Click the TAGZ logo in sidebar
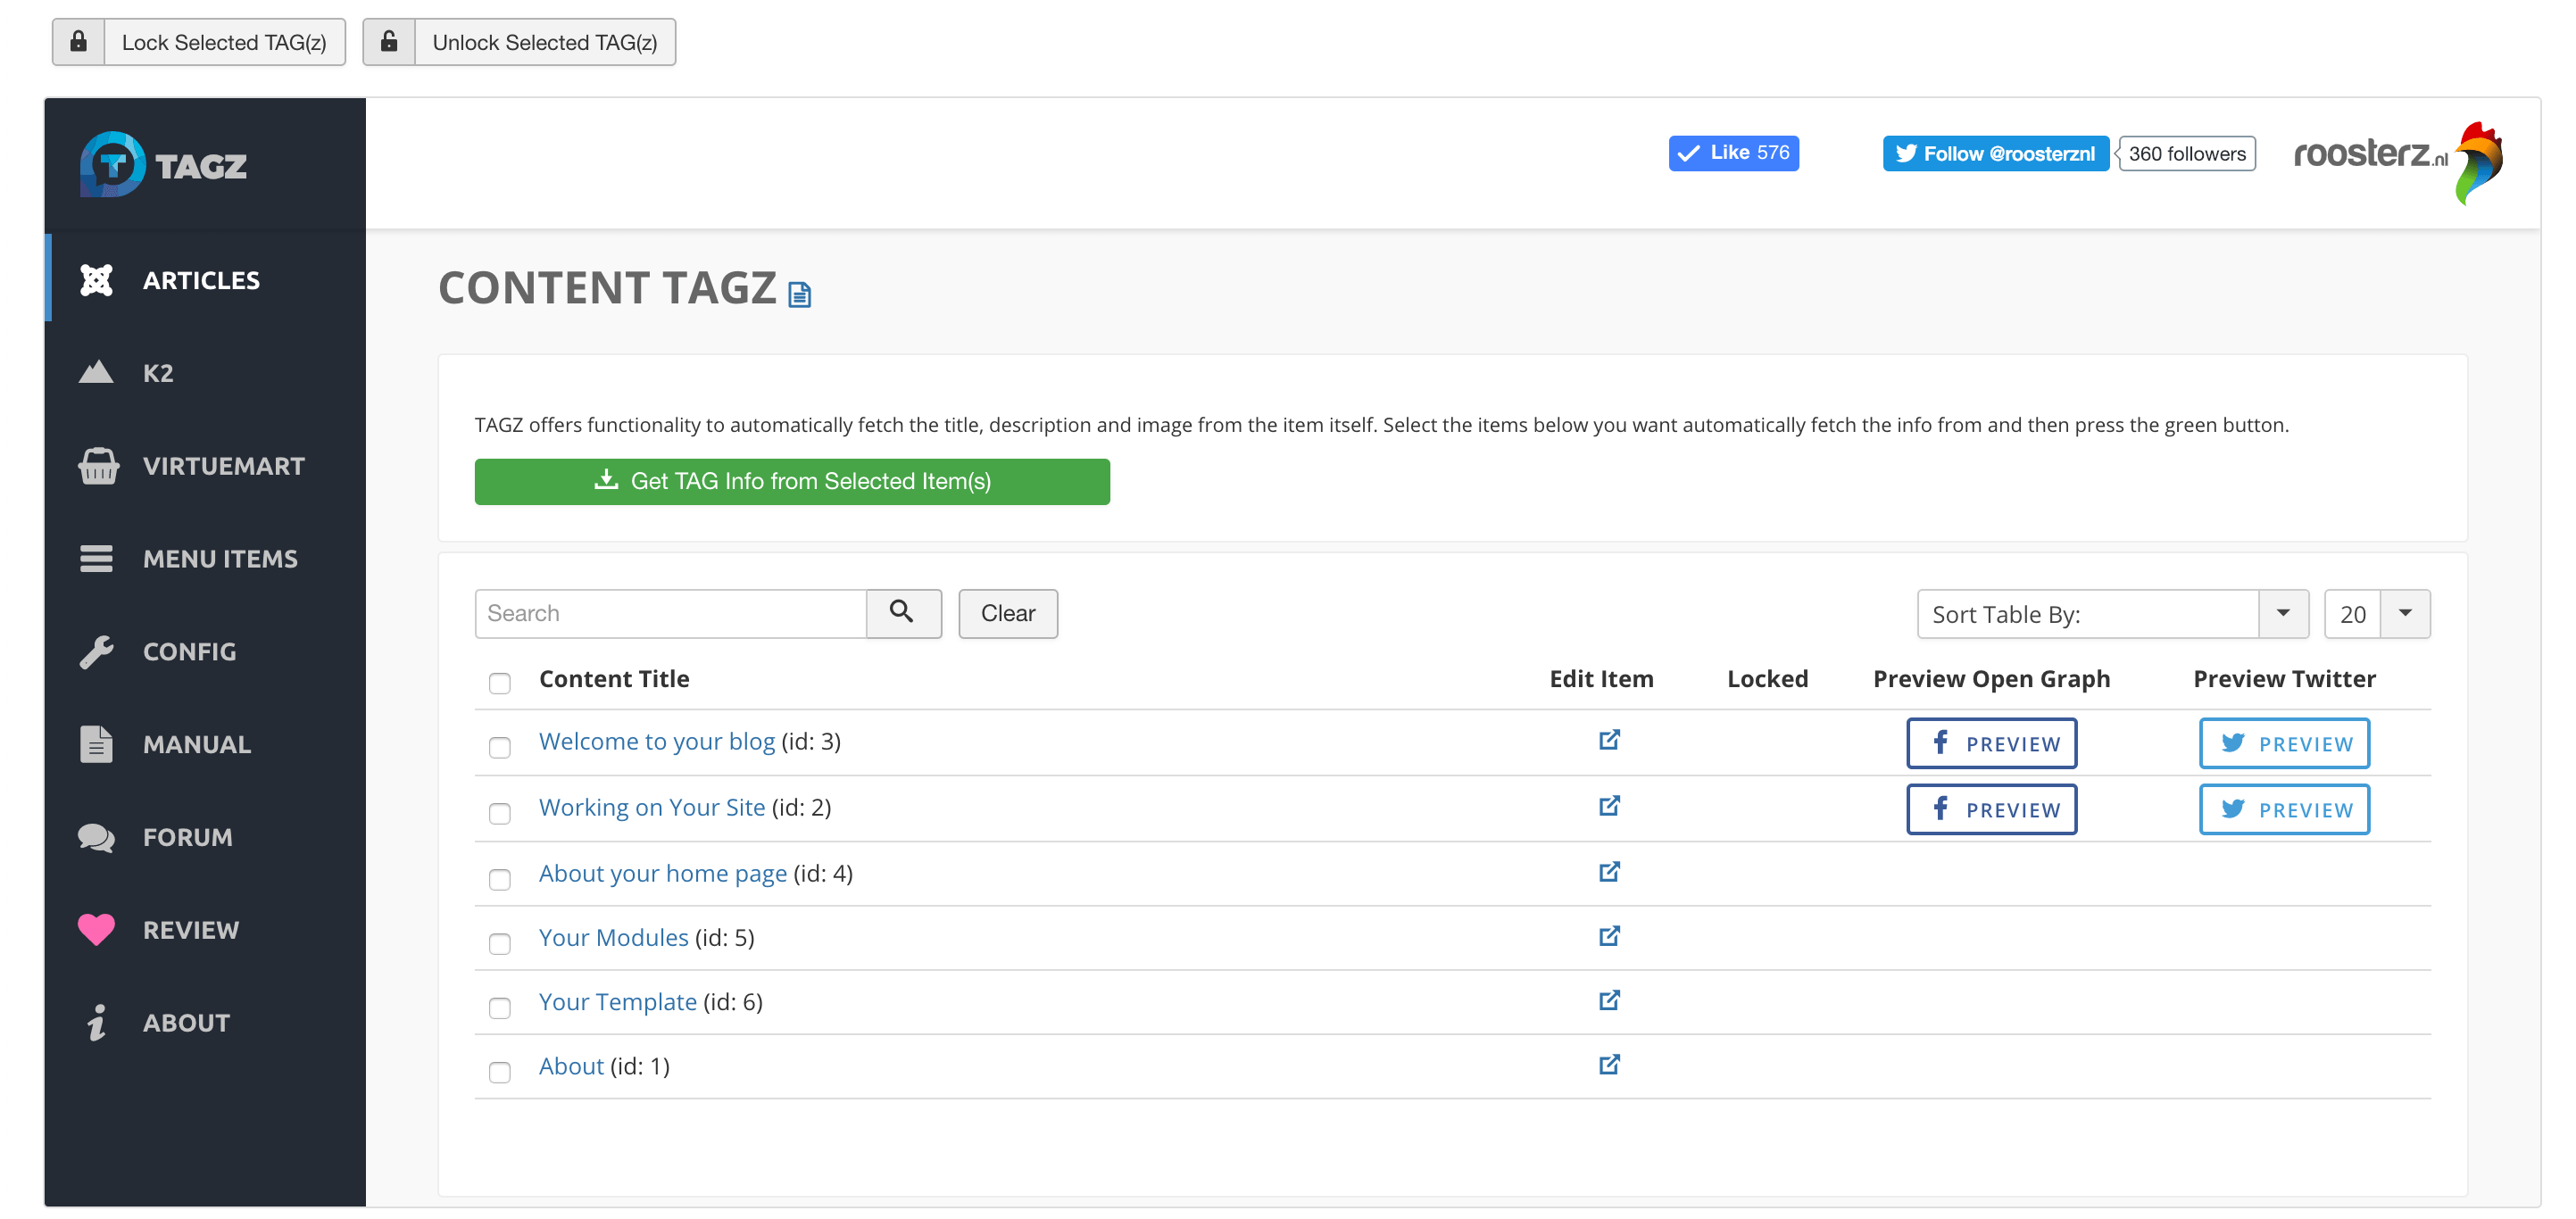 point(164,164)
